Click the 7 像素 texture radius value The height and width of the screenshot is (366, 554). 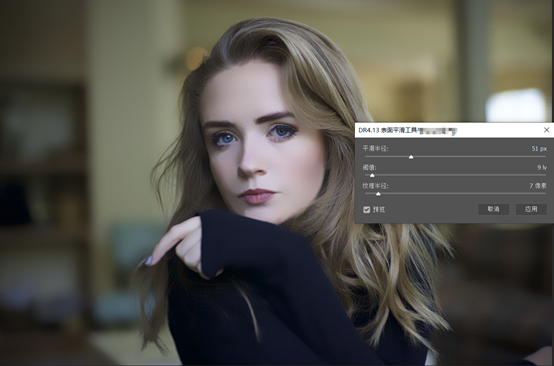(x=538, y=186)
